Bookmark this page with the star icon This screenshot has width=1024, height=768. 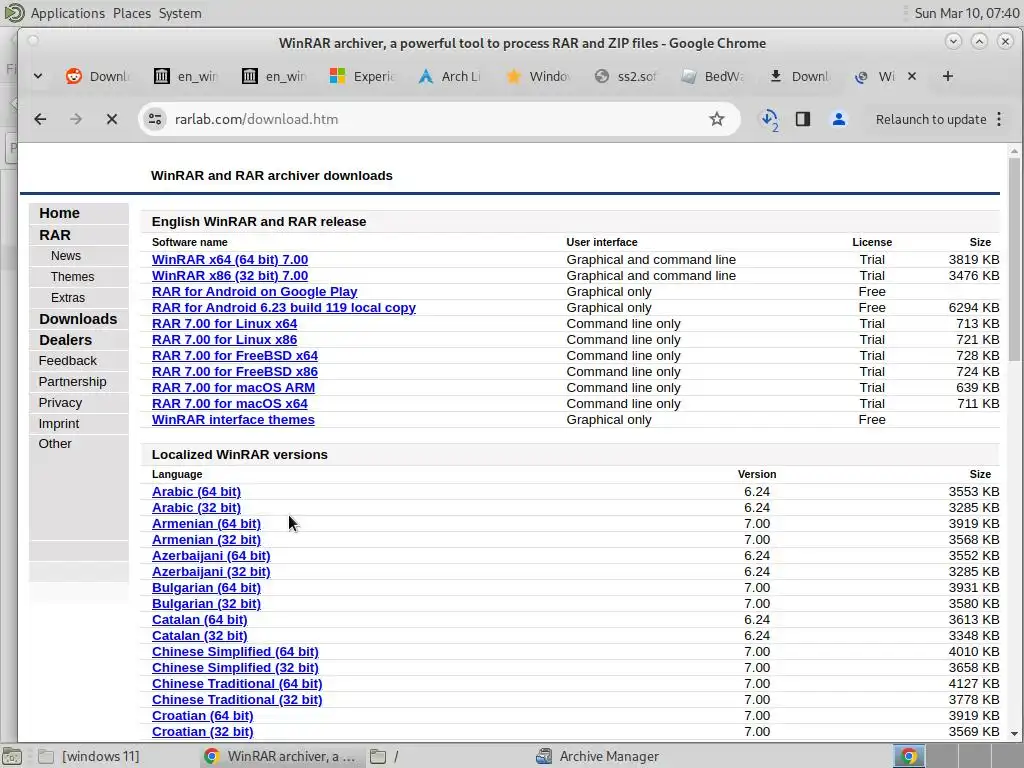click(x=716, y=119)
